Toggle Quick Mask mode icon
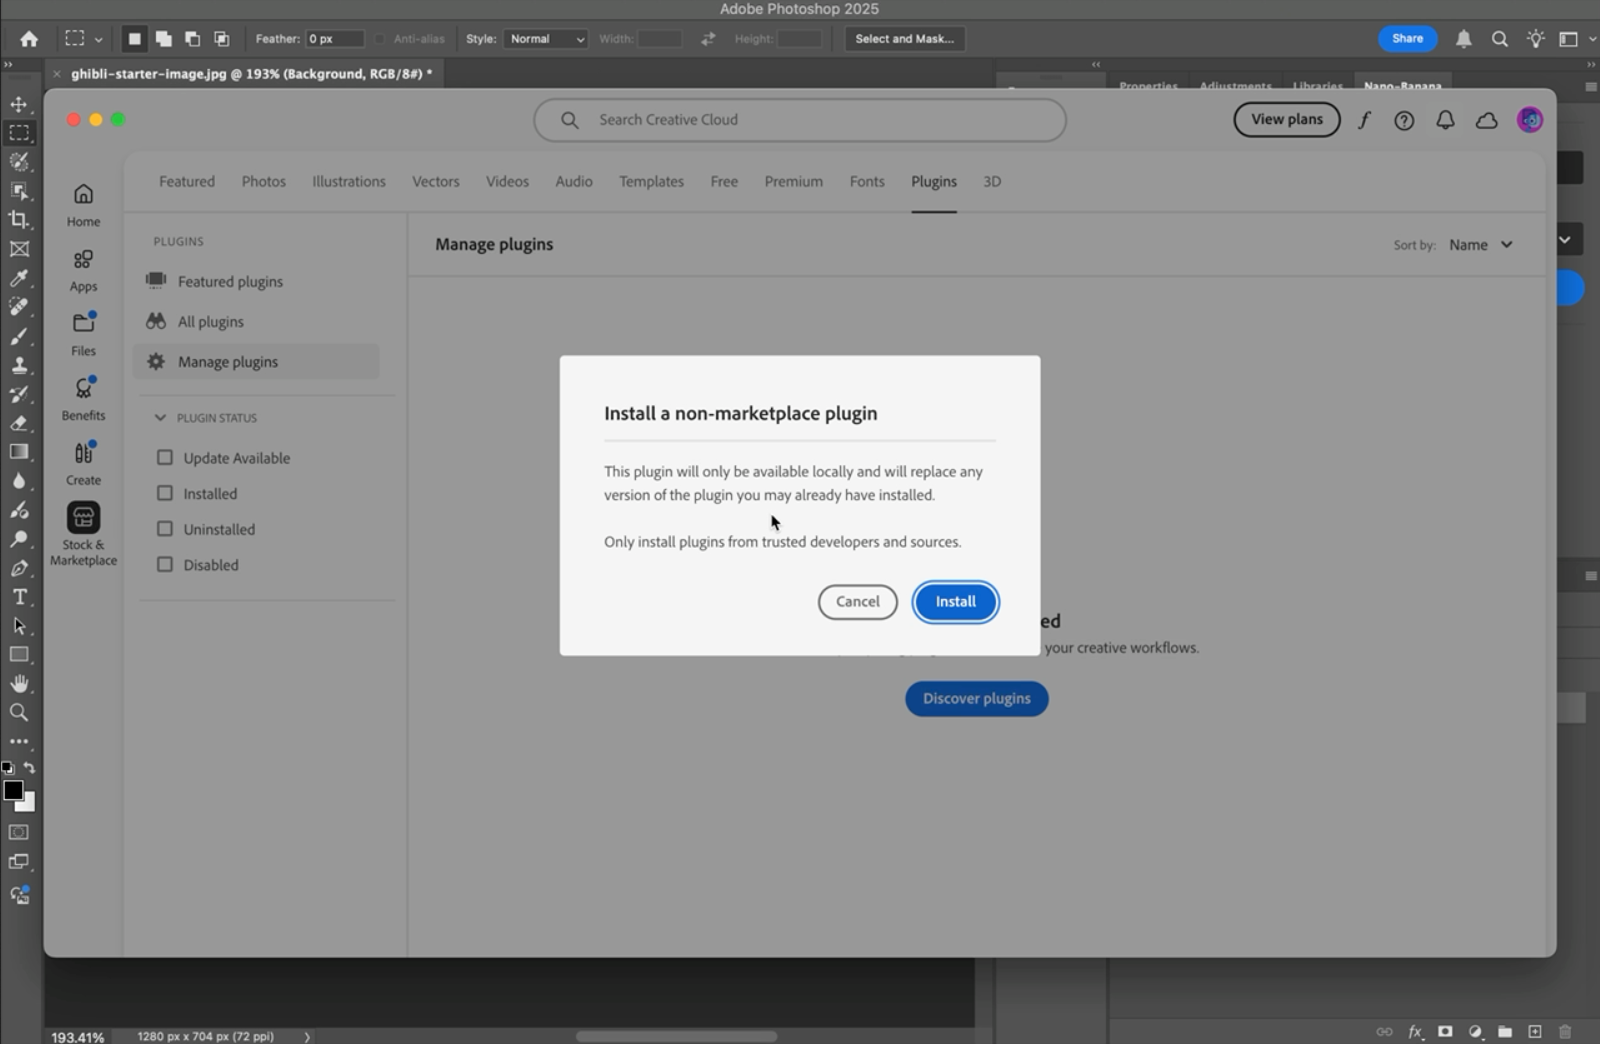Viewport: 1600px width, 1044px height. (19, 832)
